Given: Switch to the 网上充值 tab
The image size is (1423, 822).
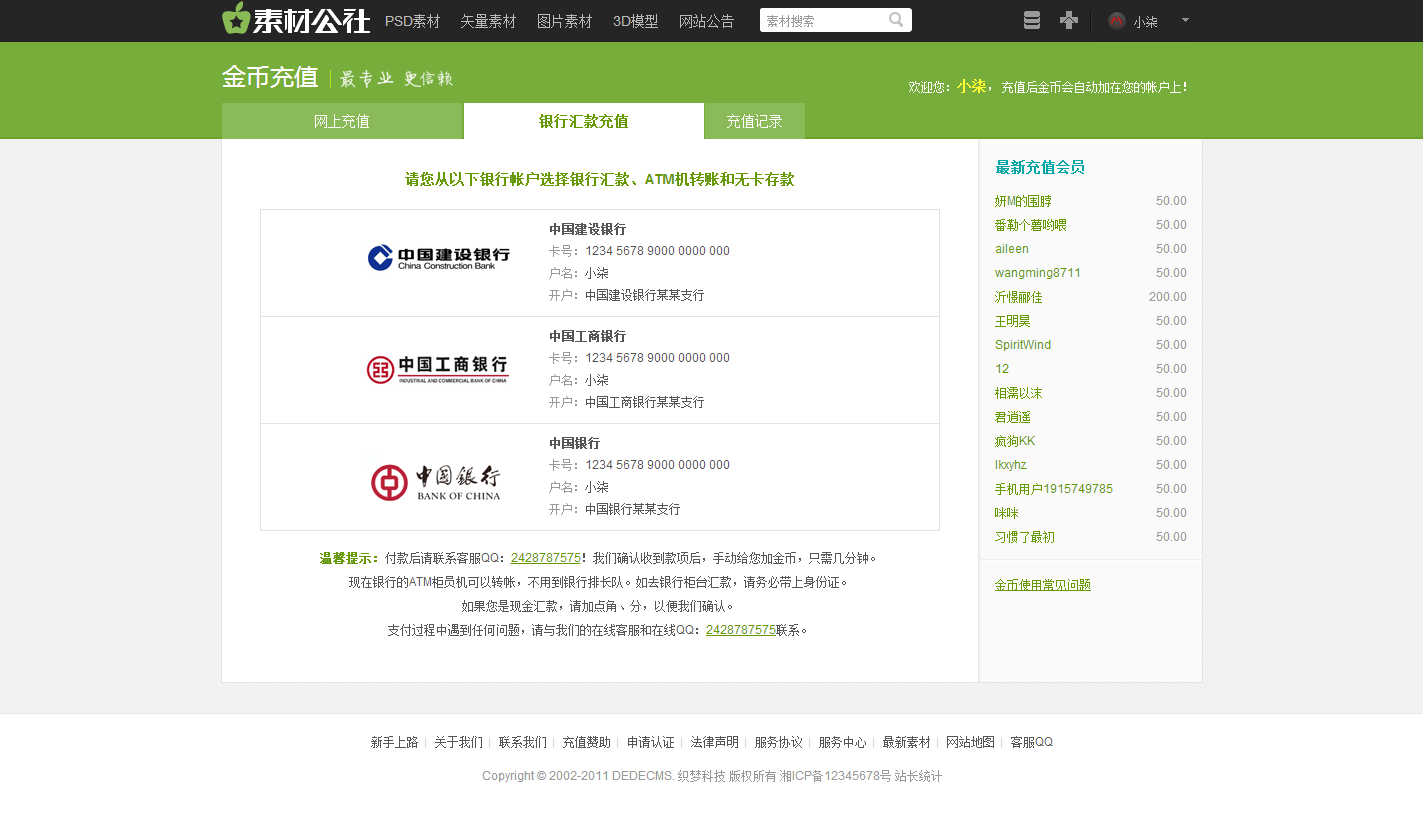Looking at the screenshot, I should tap(342, 122).
